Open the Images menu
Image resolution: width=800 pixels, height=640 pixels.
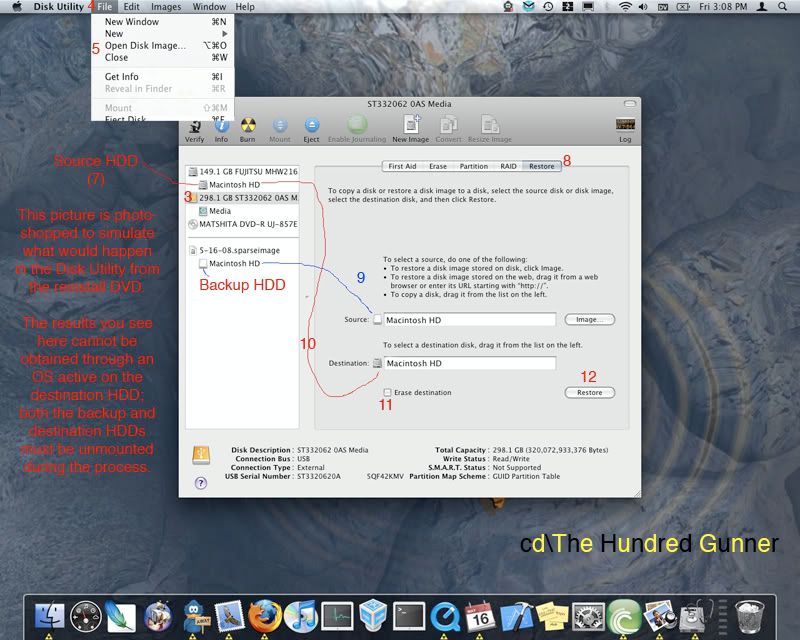166,7
